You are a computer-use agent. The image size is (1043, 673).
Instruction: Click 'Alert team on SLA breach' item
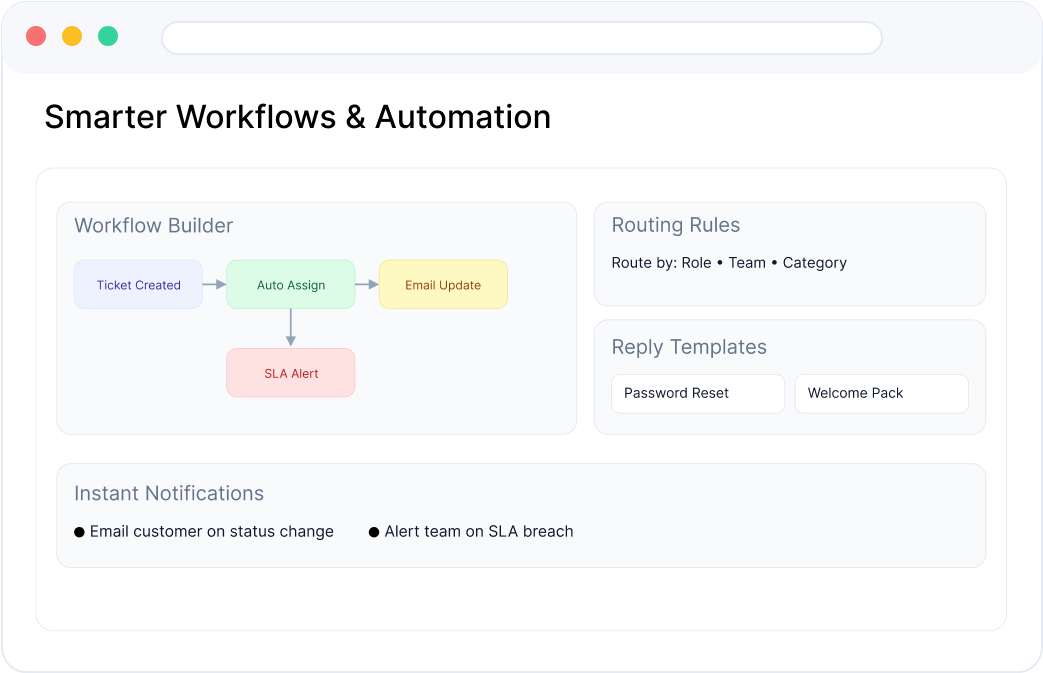pos(472,531)
